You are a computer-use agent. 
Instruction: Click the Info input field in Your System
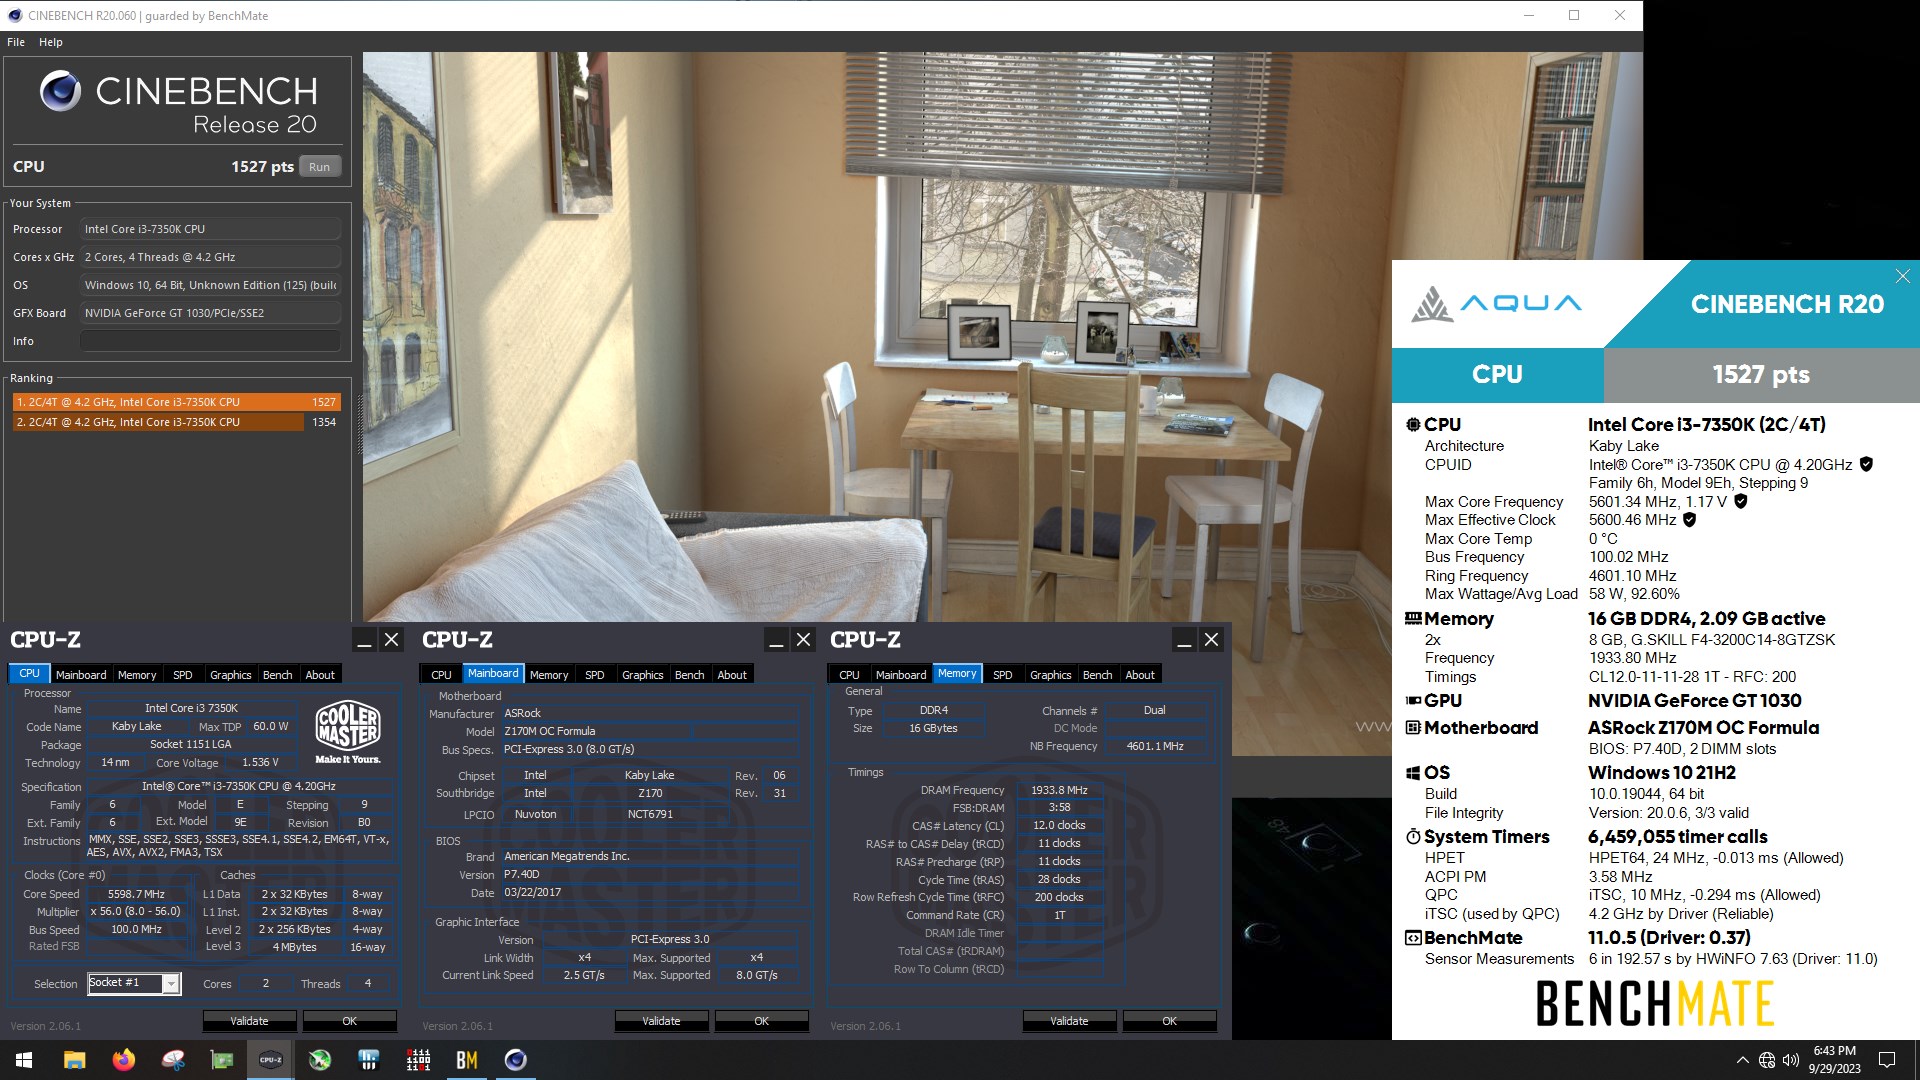pyautogui.click(x=210, y=341)
